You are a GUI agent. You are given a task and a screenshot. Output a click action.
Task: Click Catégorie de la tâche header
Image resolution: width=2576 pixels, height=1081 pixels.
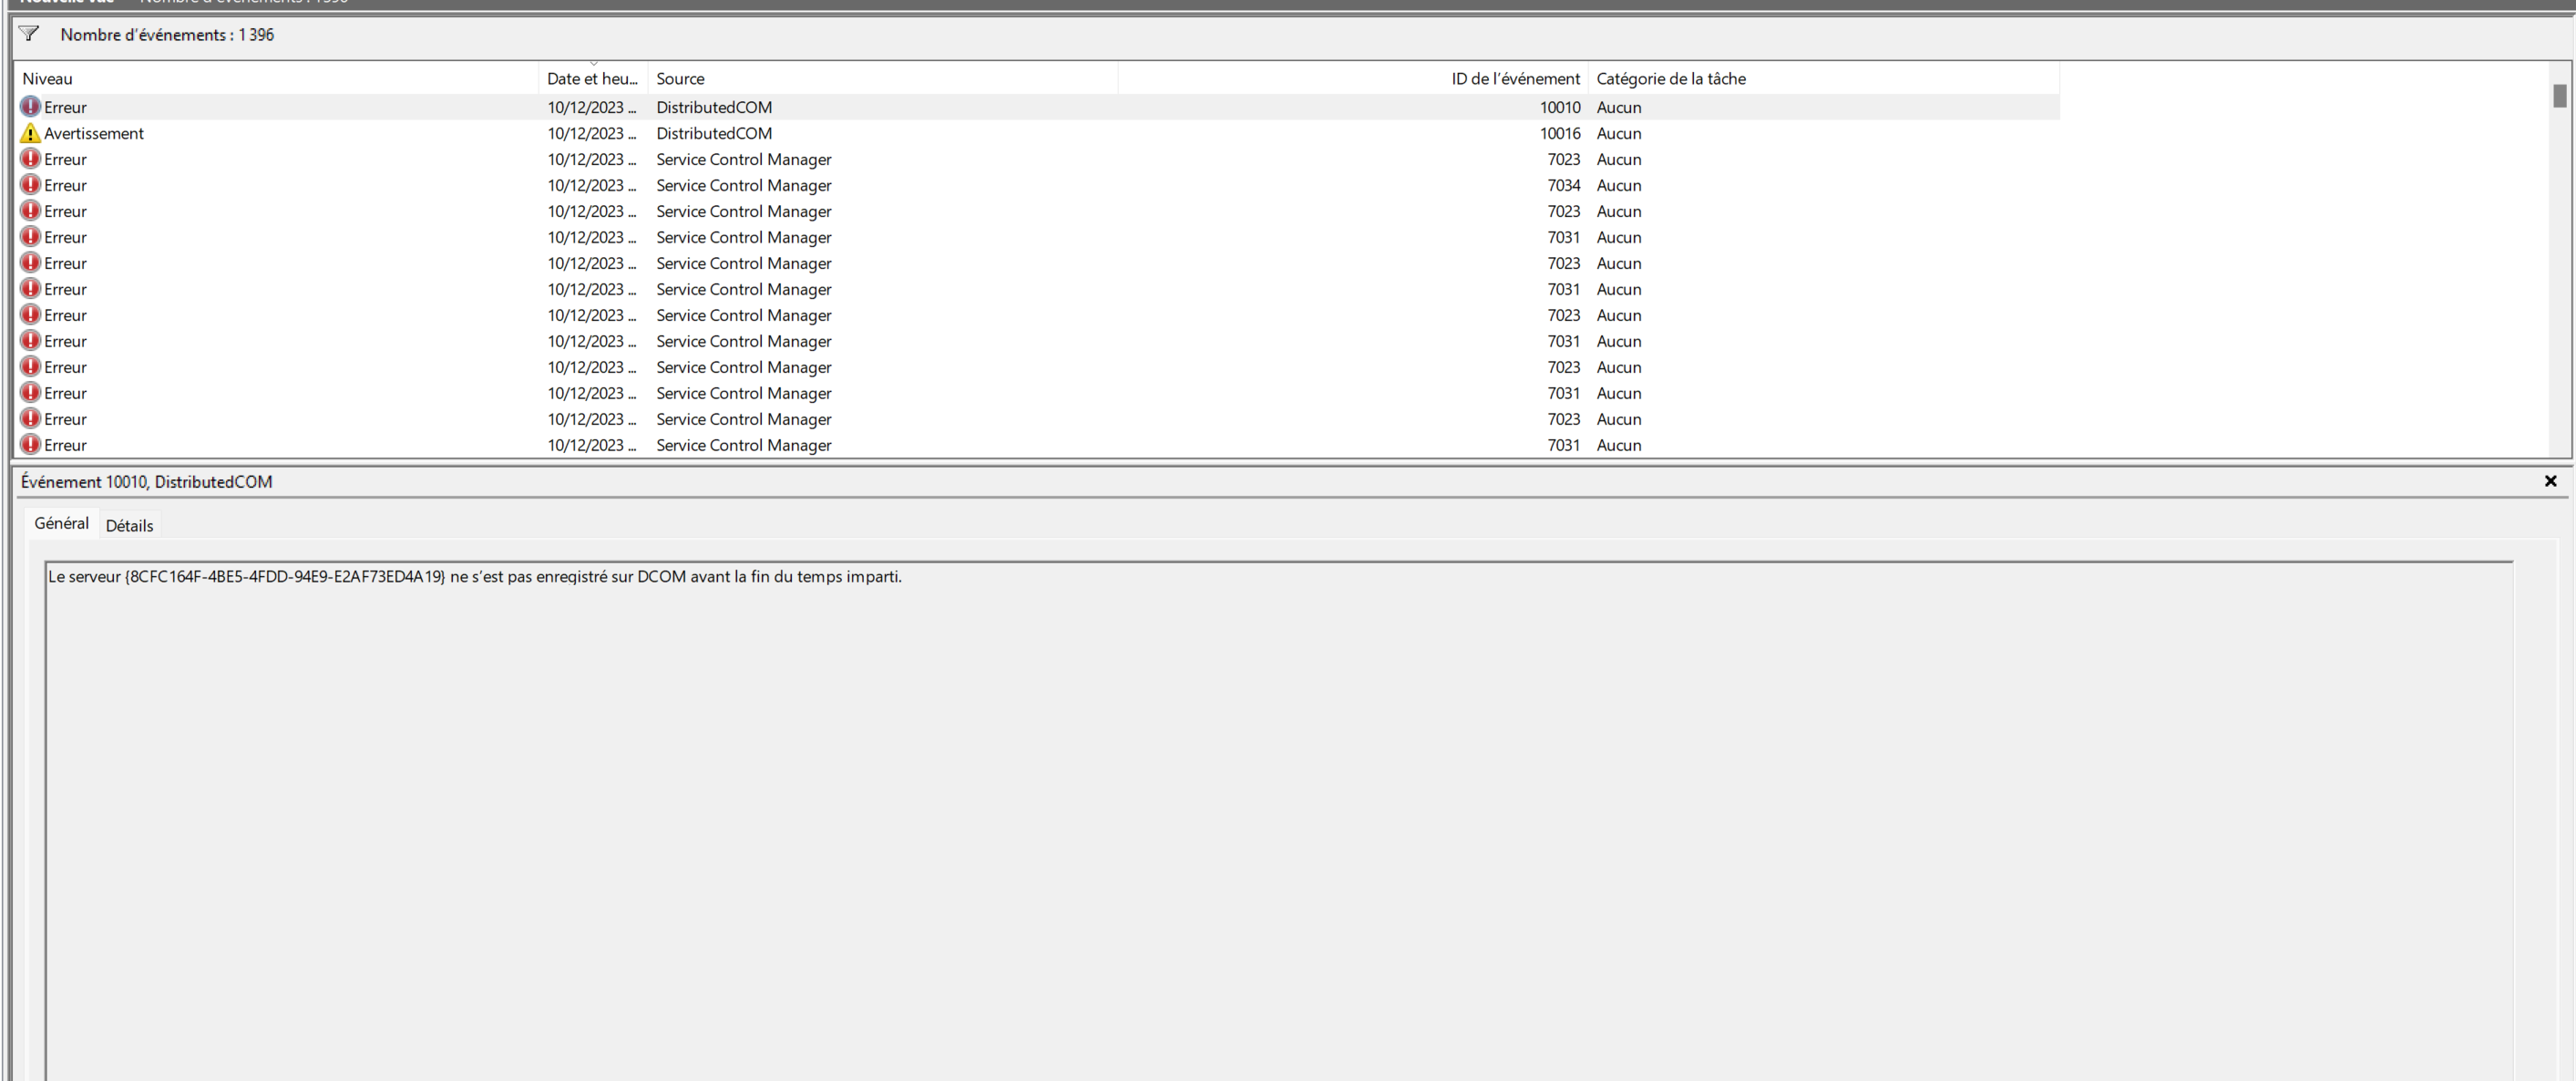[x=1670, y=78]
